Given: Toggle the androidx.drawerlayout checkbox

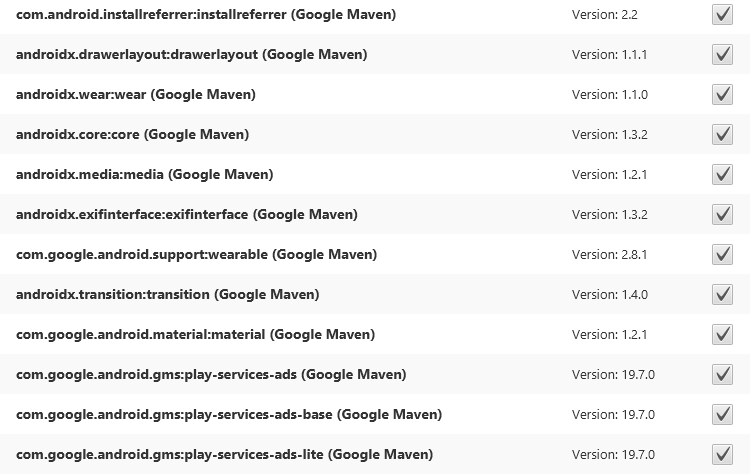Looking at the screenshot, I should pos(722,55).
